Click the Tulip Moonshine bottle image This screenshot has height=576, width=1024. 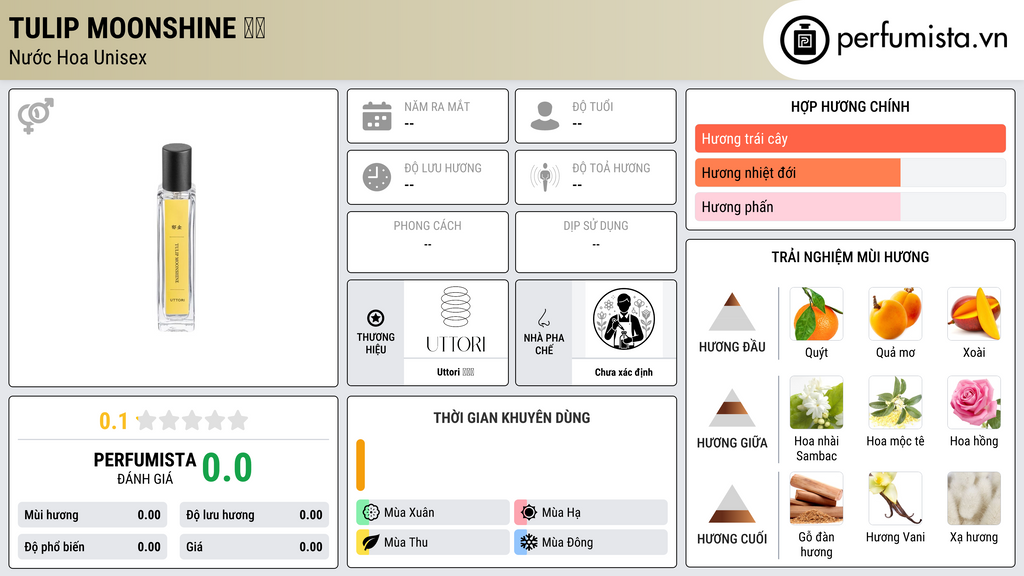click(176, 237)
